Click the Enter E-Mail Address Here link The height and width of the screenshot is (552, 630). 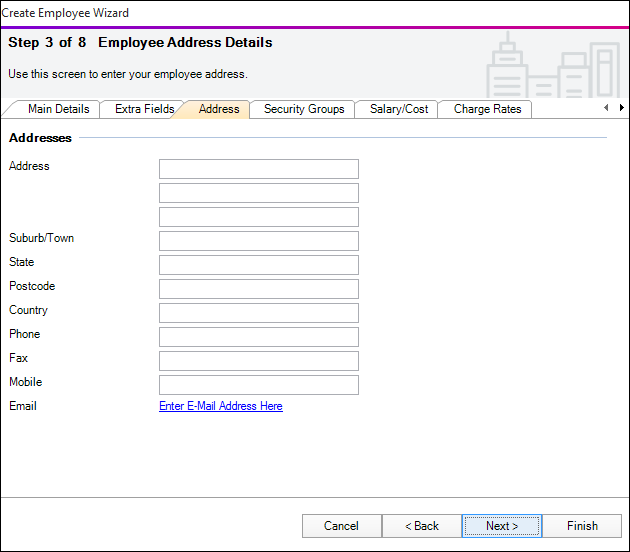[x=220, y=406]
